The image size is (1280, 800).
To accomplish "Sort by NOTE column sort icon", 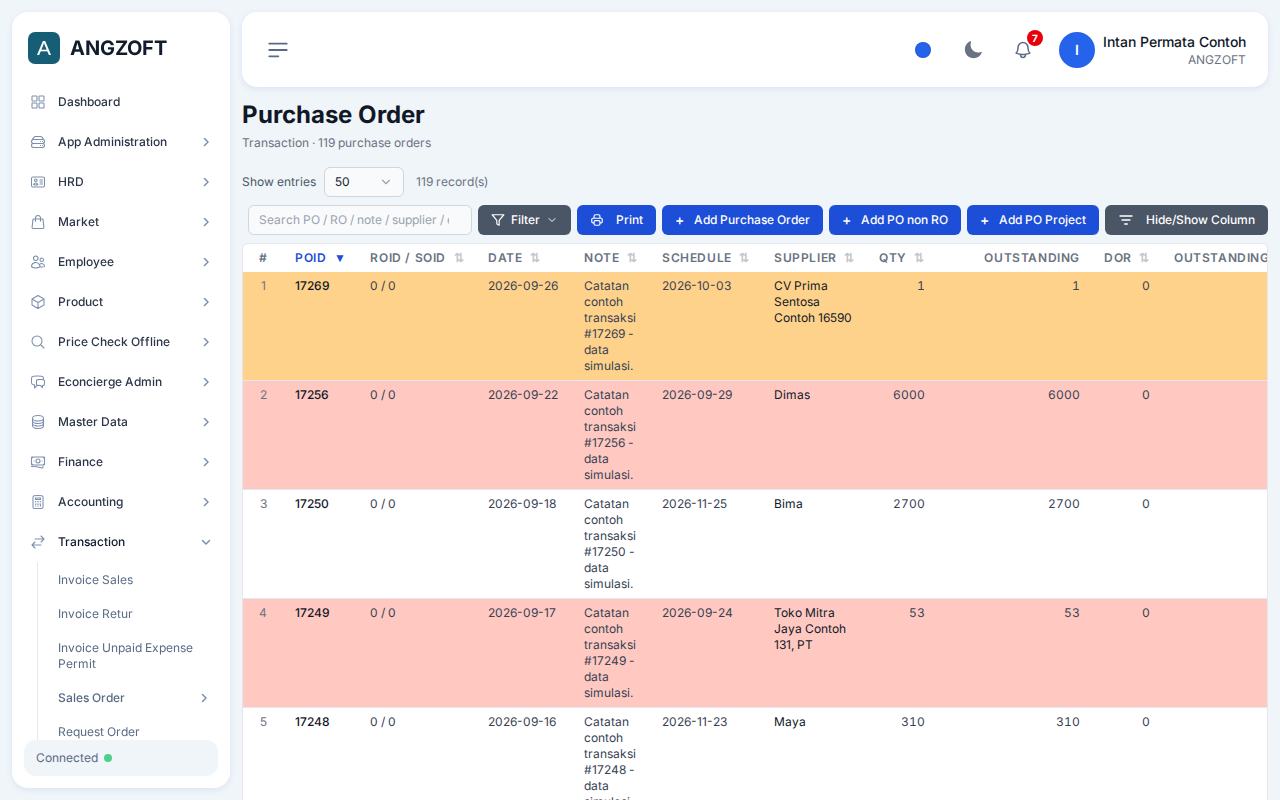I will 632,258.
